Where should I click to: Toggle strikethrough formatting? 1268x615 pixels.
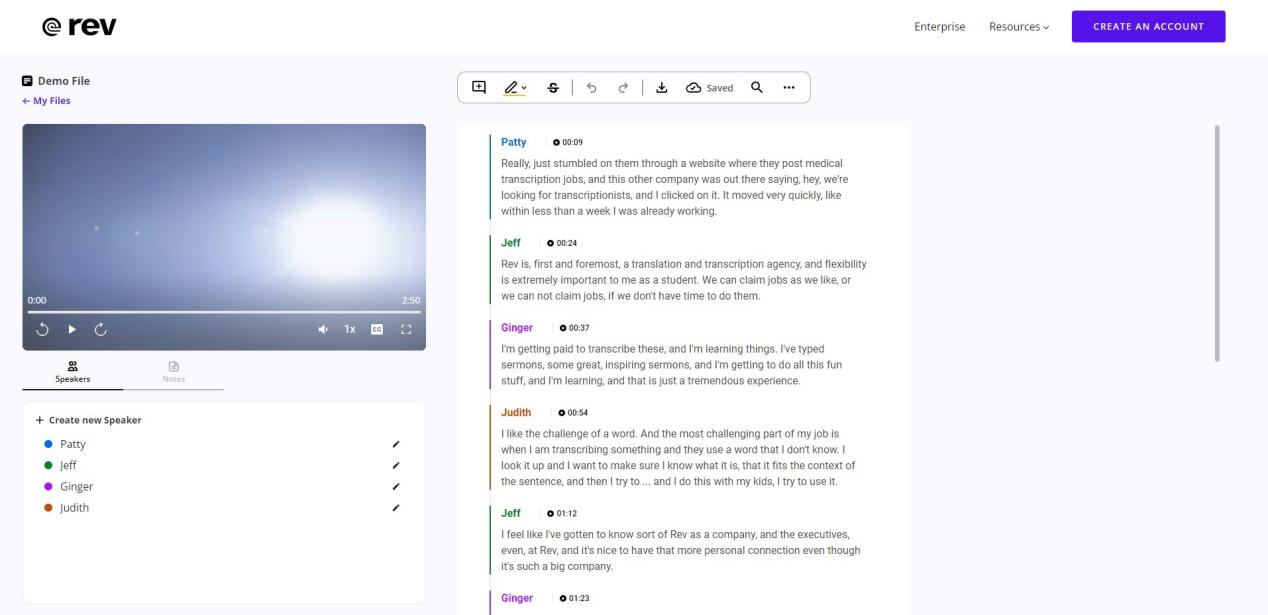click(553, 88)
